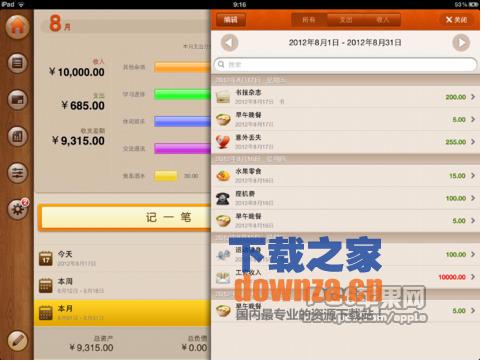
Task: Switch to the 所有 tab
Action: (x=309, y=20)
